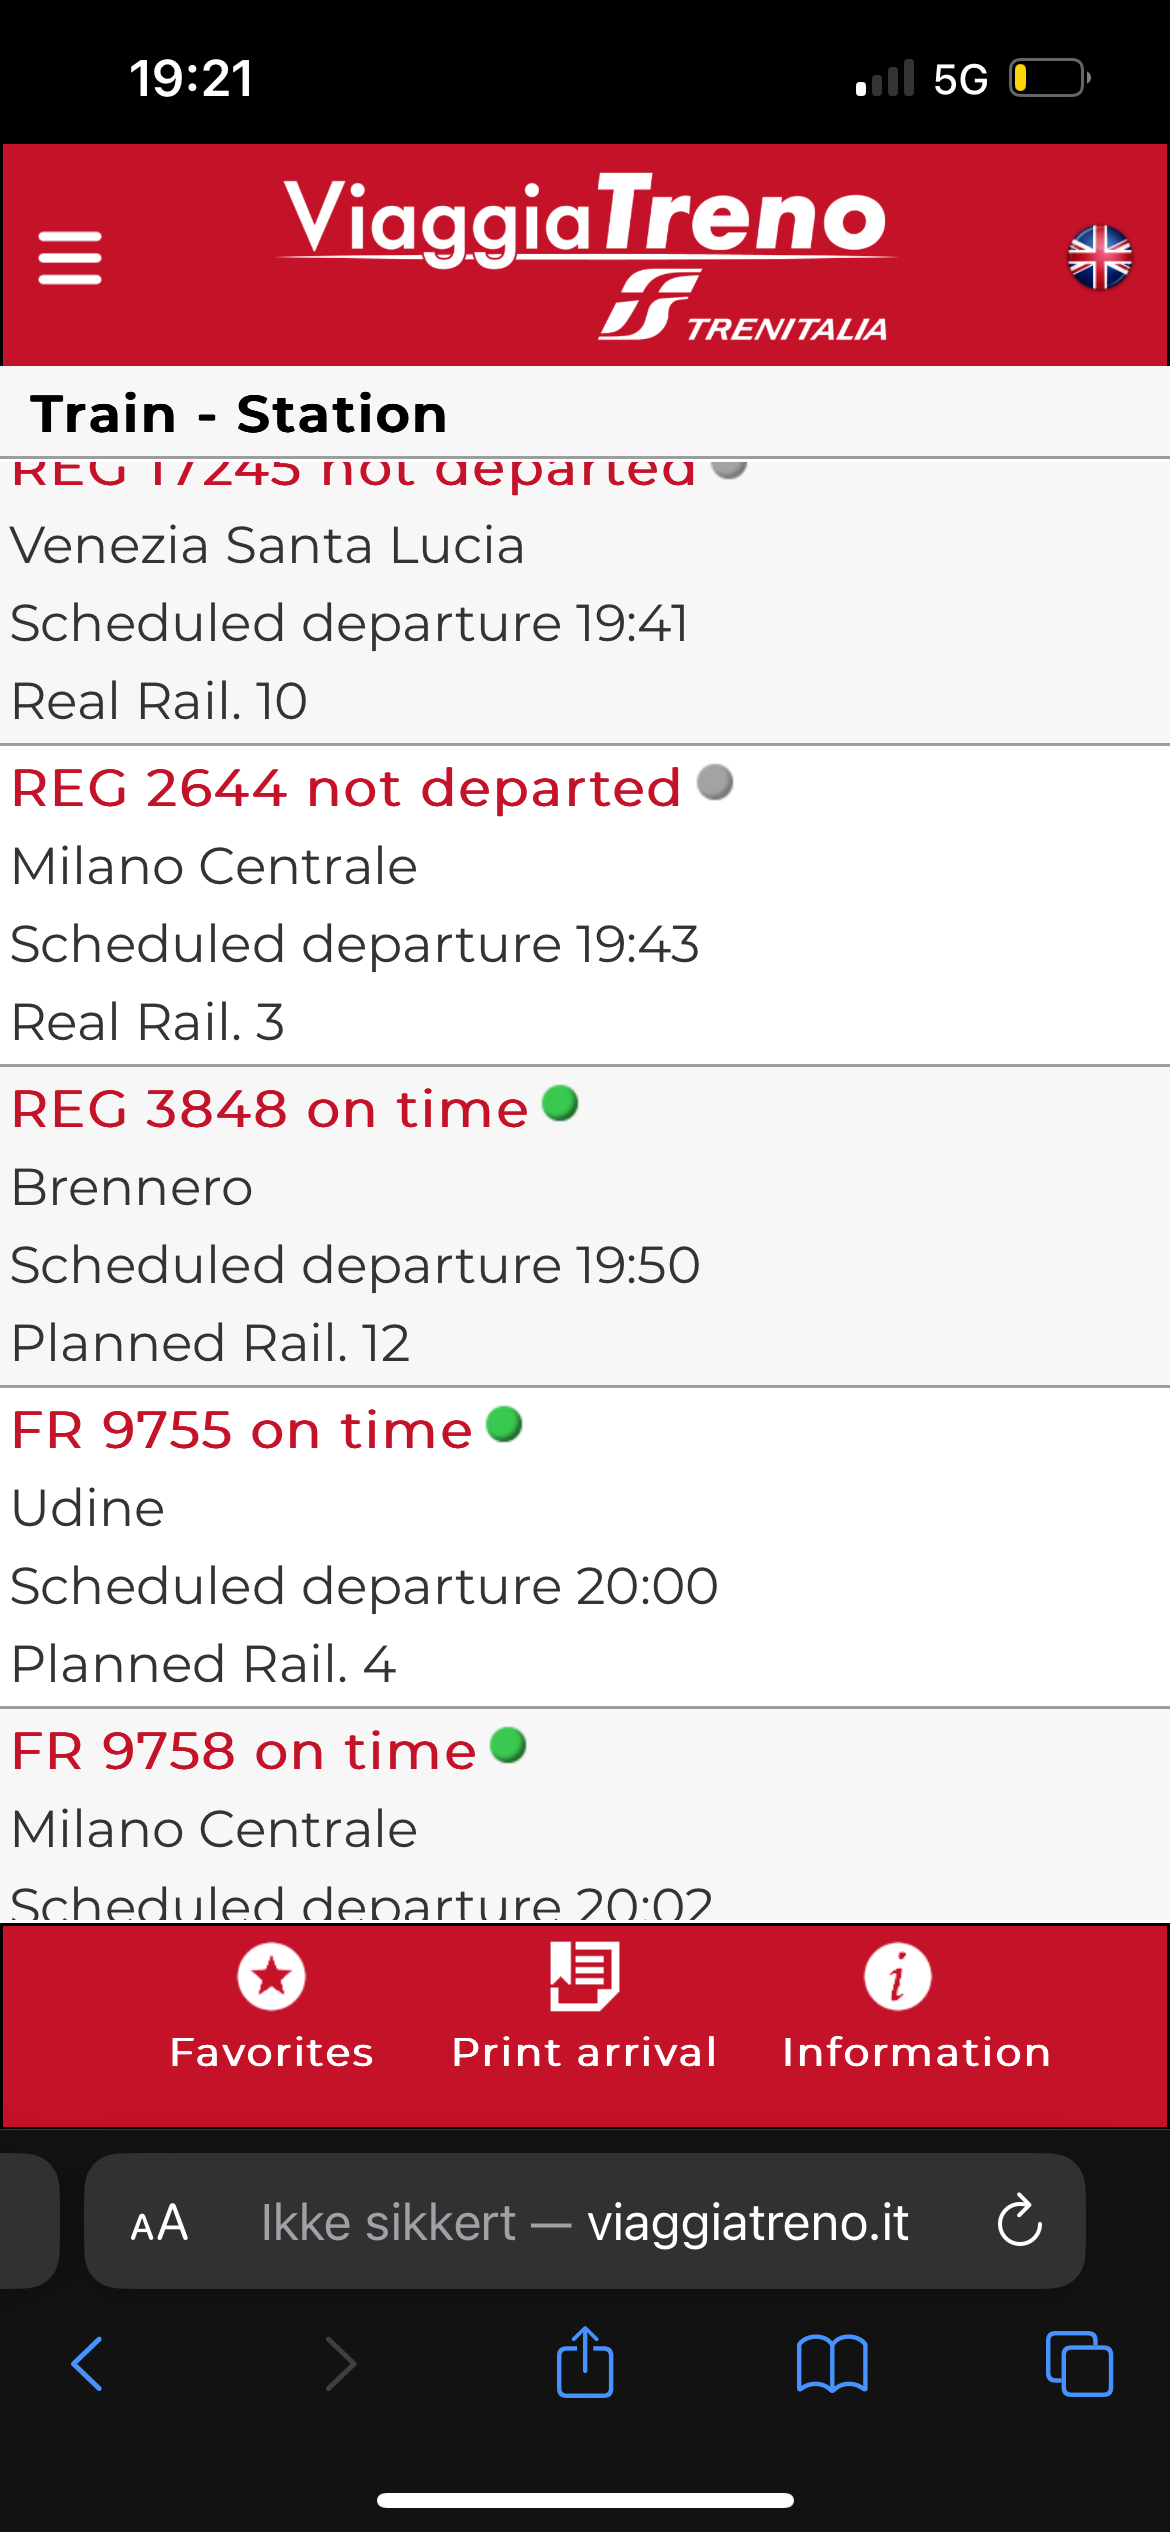Tap the Favorites star icon
1170x2532 pixels.
(271, 1978)
